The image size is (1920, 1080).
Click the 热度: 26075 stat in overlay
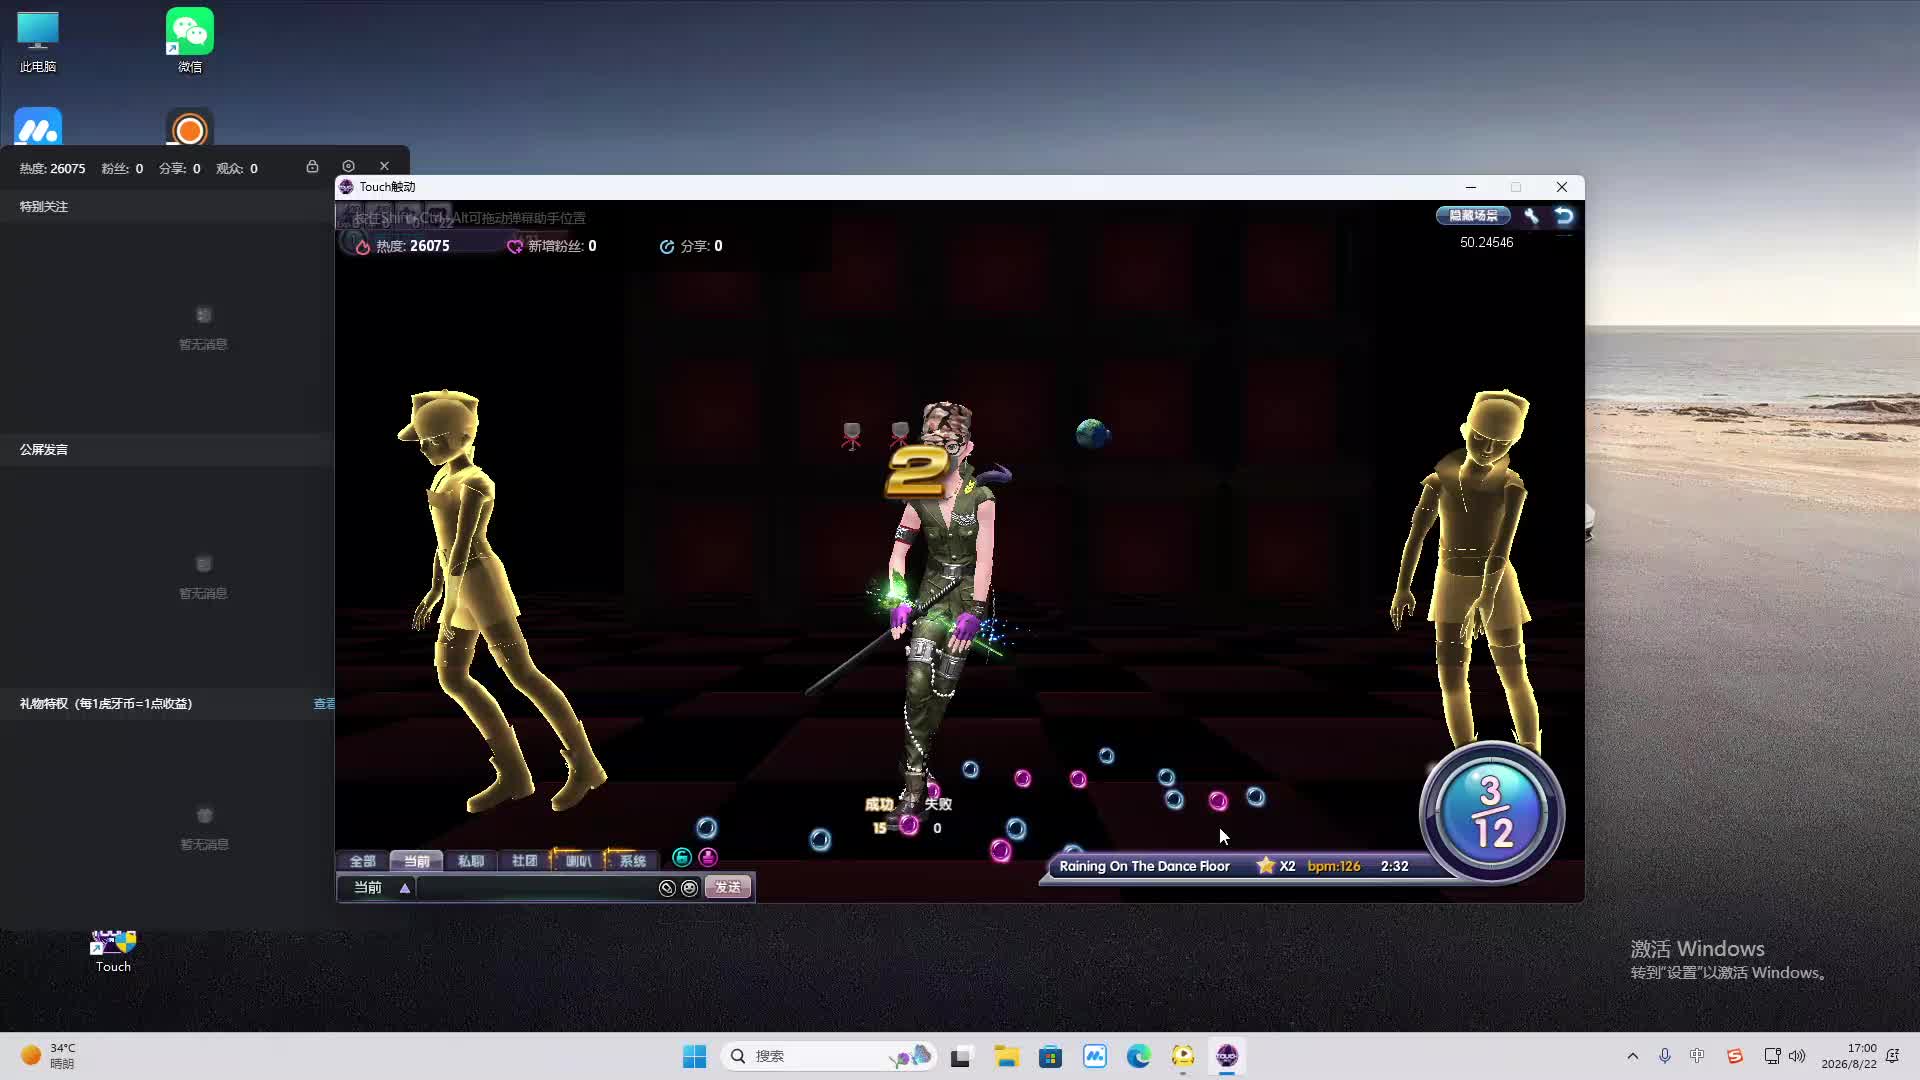52,169
